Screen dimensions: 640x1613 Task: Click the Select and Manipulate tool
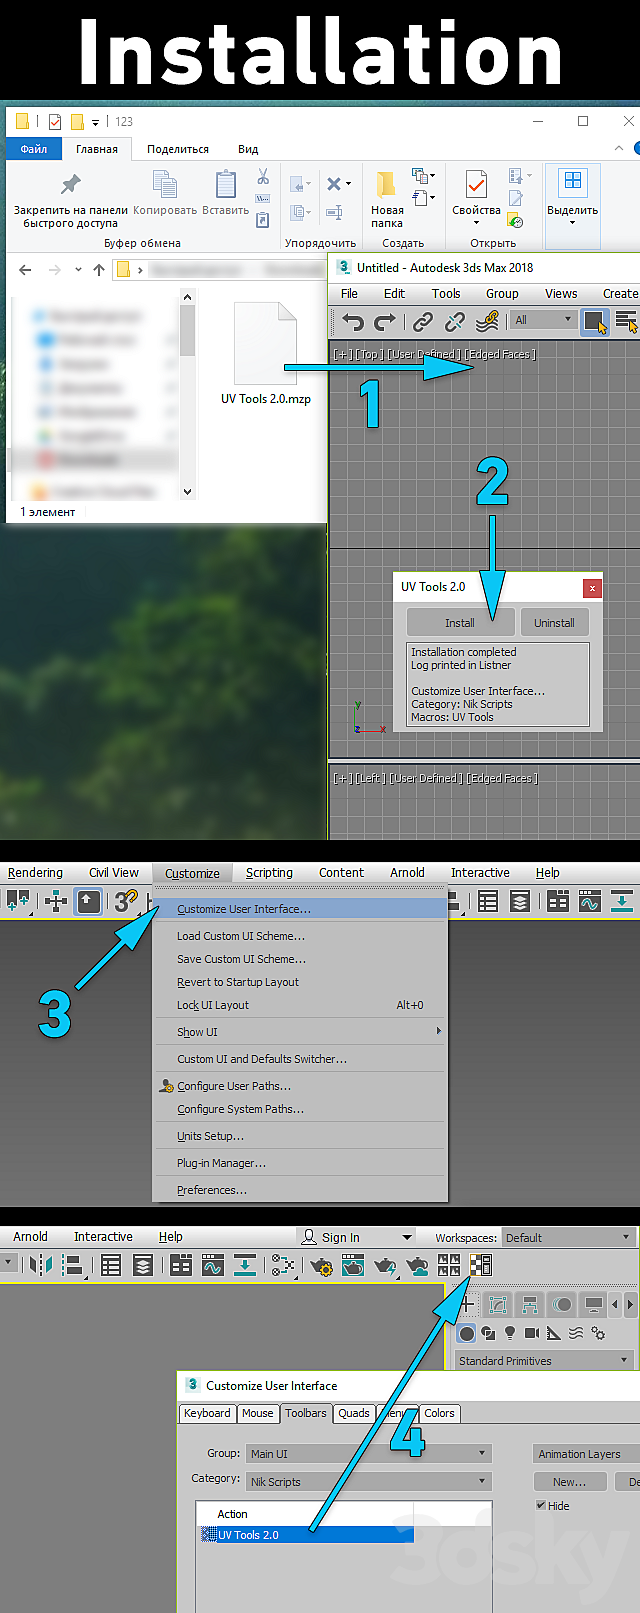(56, 901)
